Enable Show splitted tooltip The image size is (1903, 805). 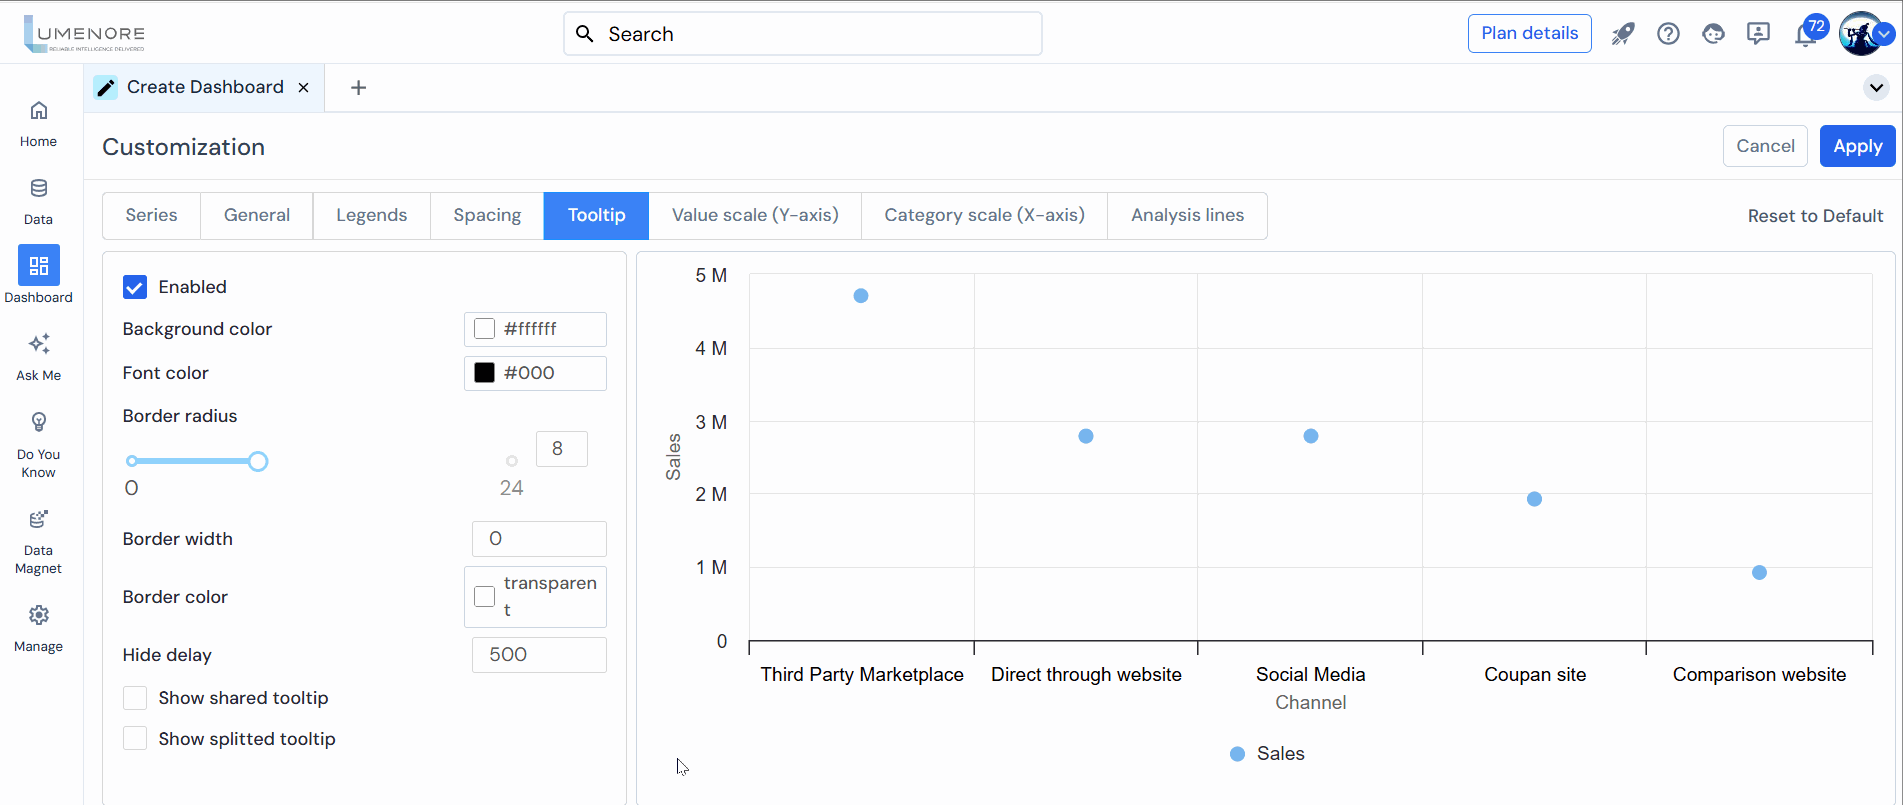coord(135,739)
